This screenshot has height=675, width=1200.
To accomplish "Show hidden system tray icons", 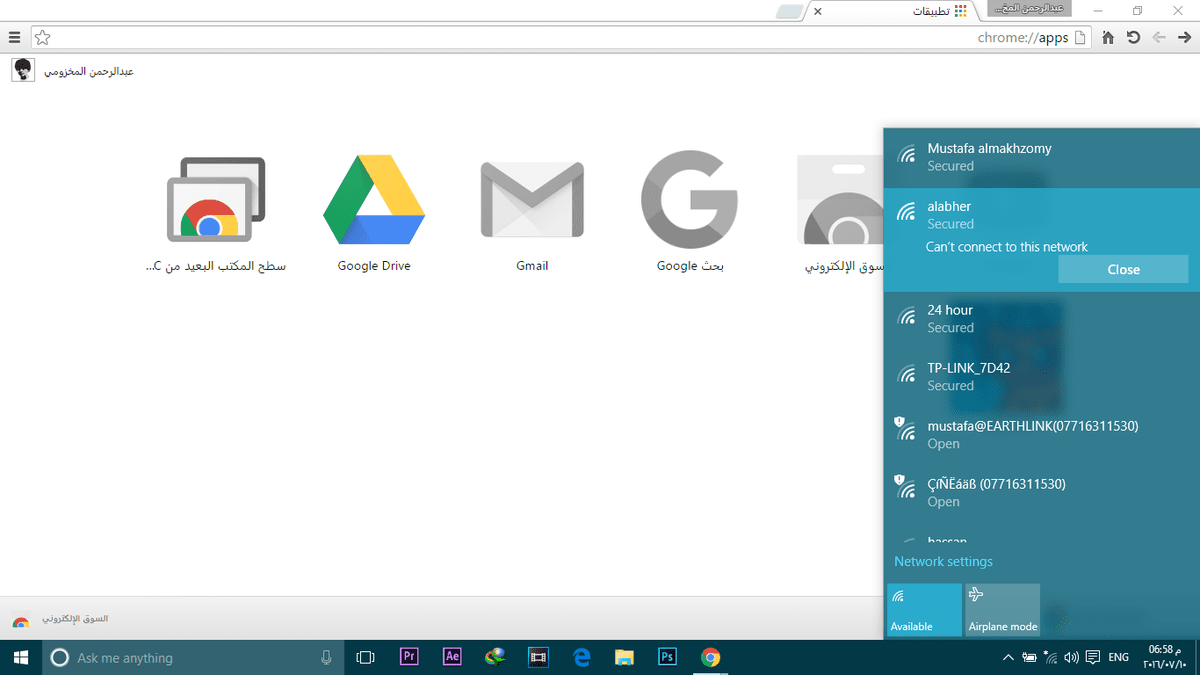I will click(1008, 657).
